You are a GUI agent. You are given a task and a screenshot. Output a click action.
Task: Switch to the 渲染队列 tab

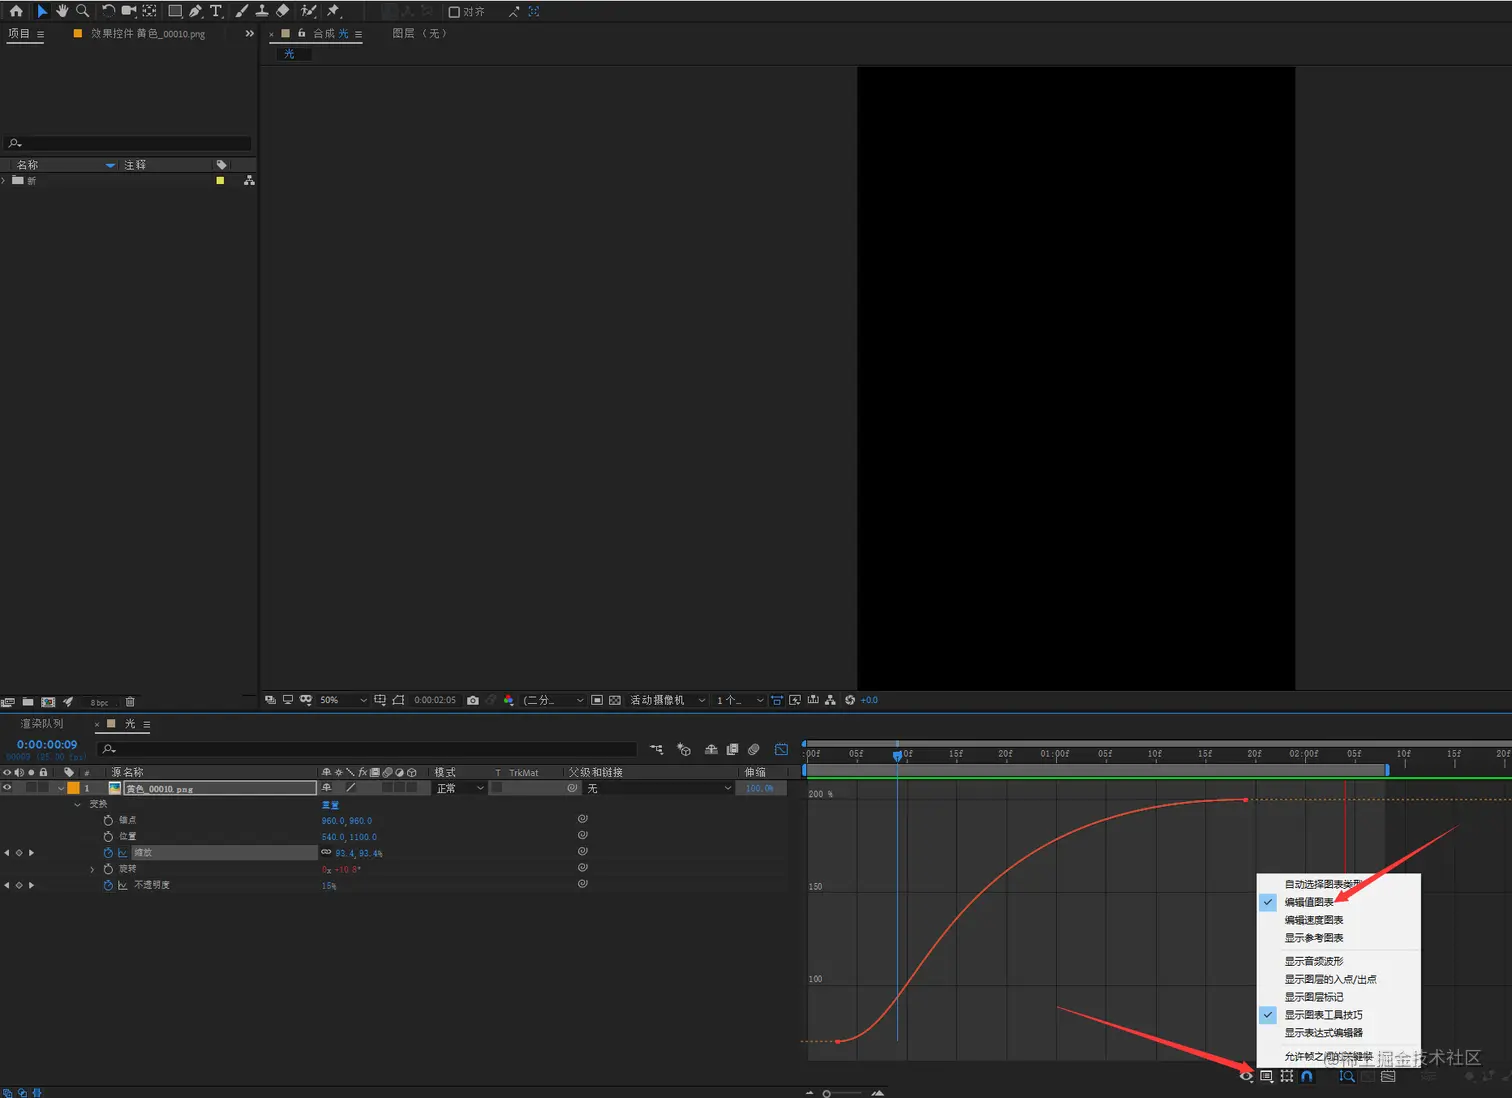click(x=42, y=724)
